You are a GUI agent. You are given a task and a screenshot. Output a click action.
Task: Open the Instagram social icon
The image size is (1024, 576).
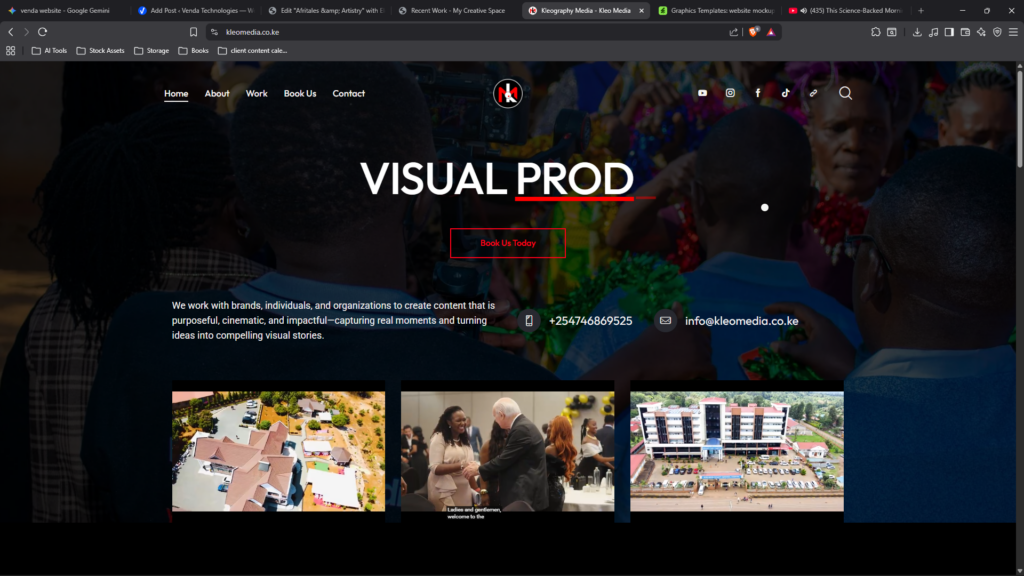click(730, 93)
